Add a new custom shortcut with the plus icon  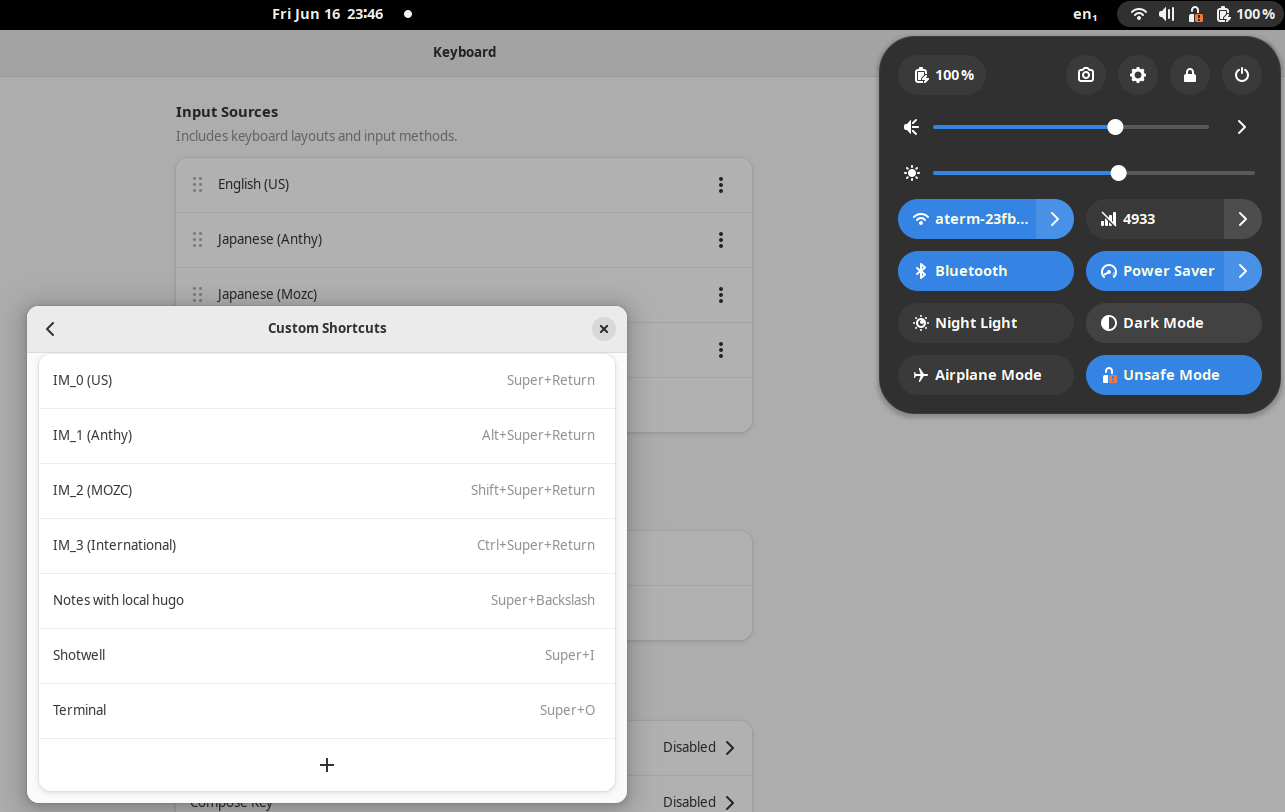327,765
